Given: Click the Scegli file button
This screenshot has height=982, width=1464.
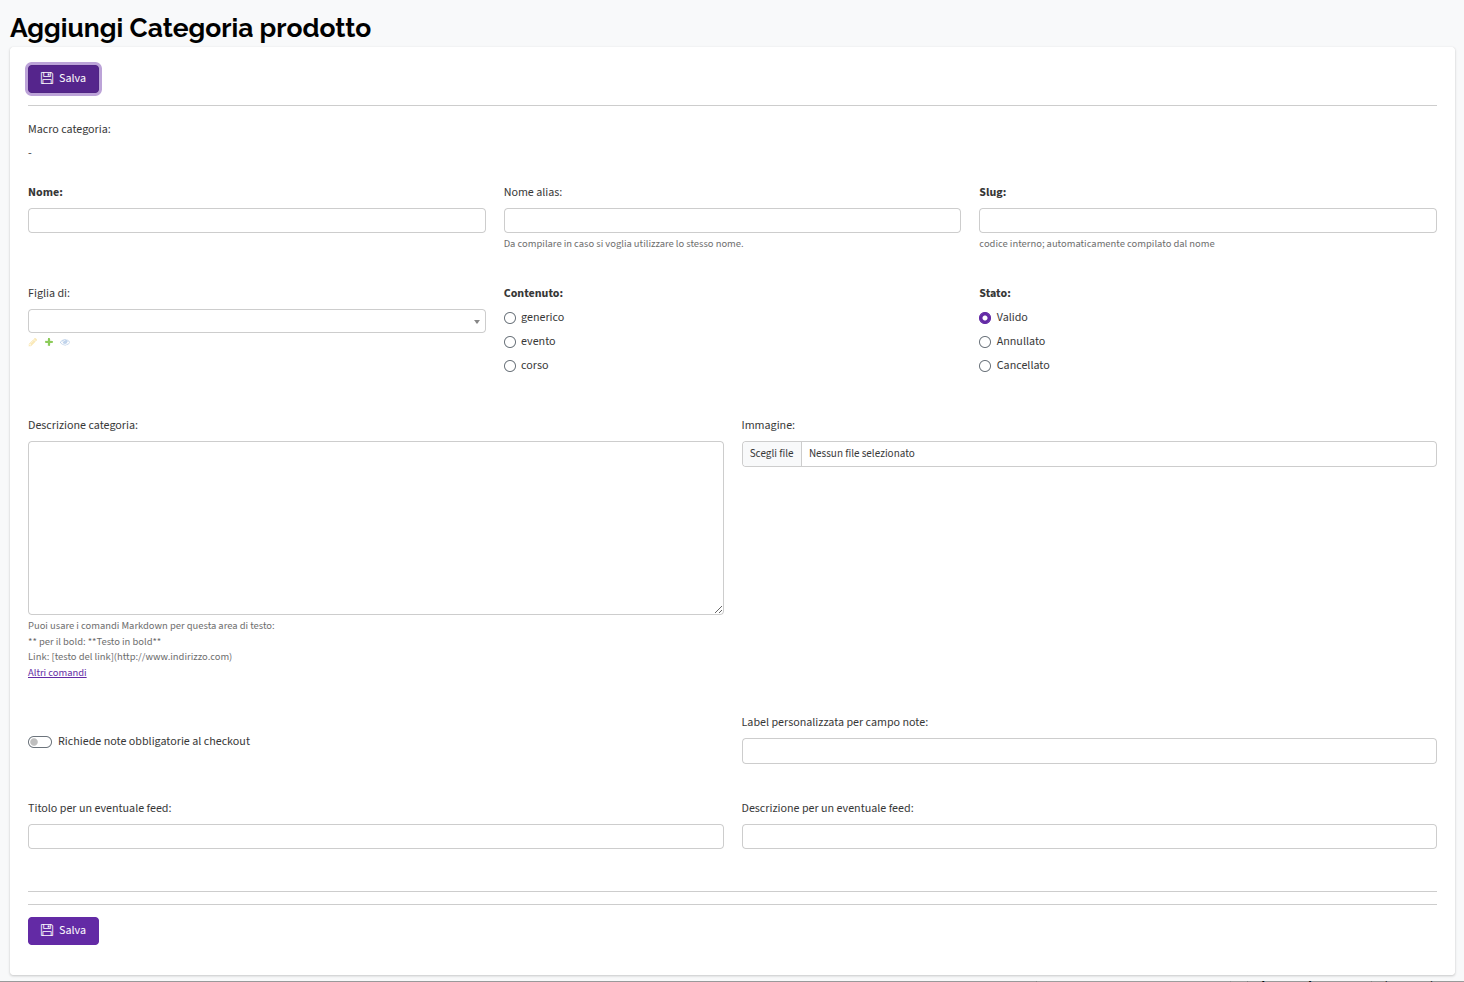Looking at the screenshot, I should (772, 454).
